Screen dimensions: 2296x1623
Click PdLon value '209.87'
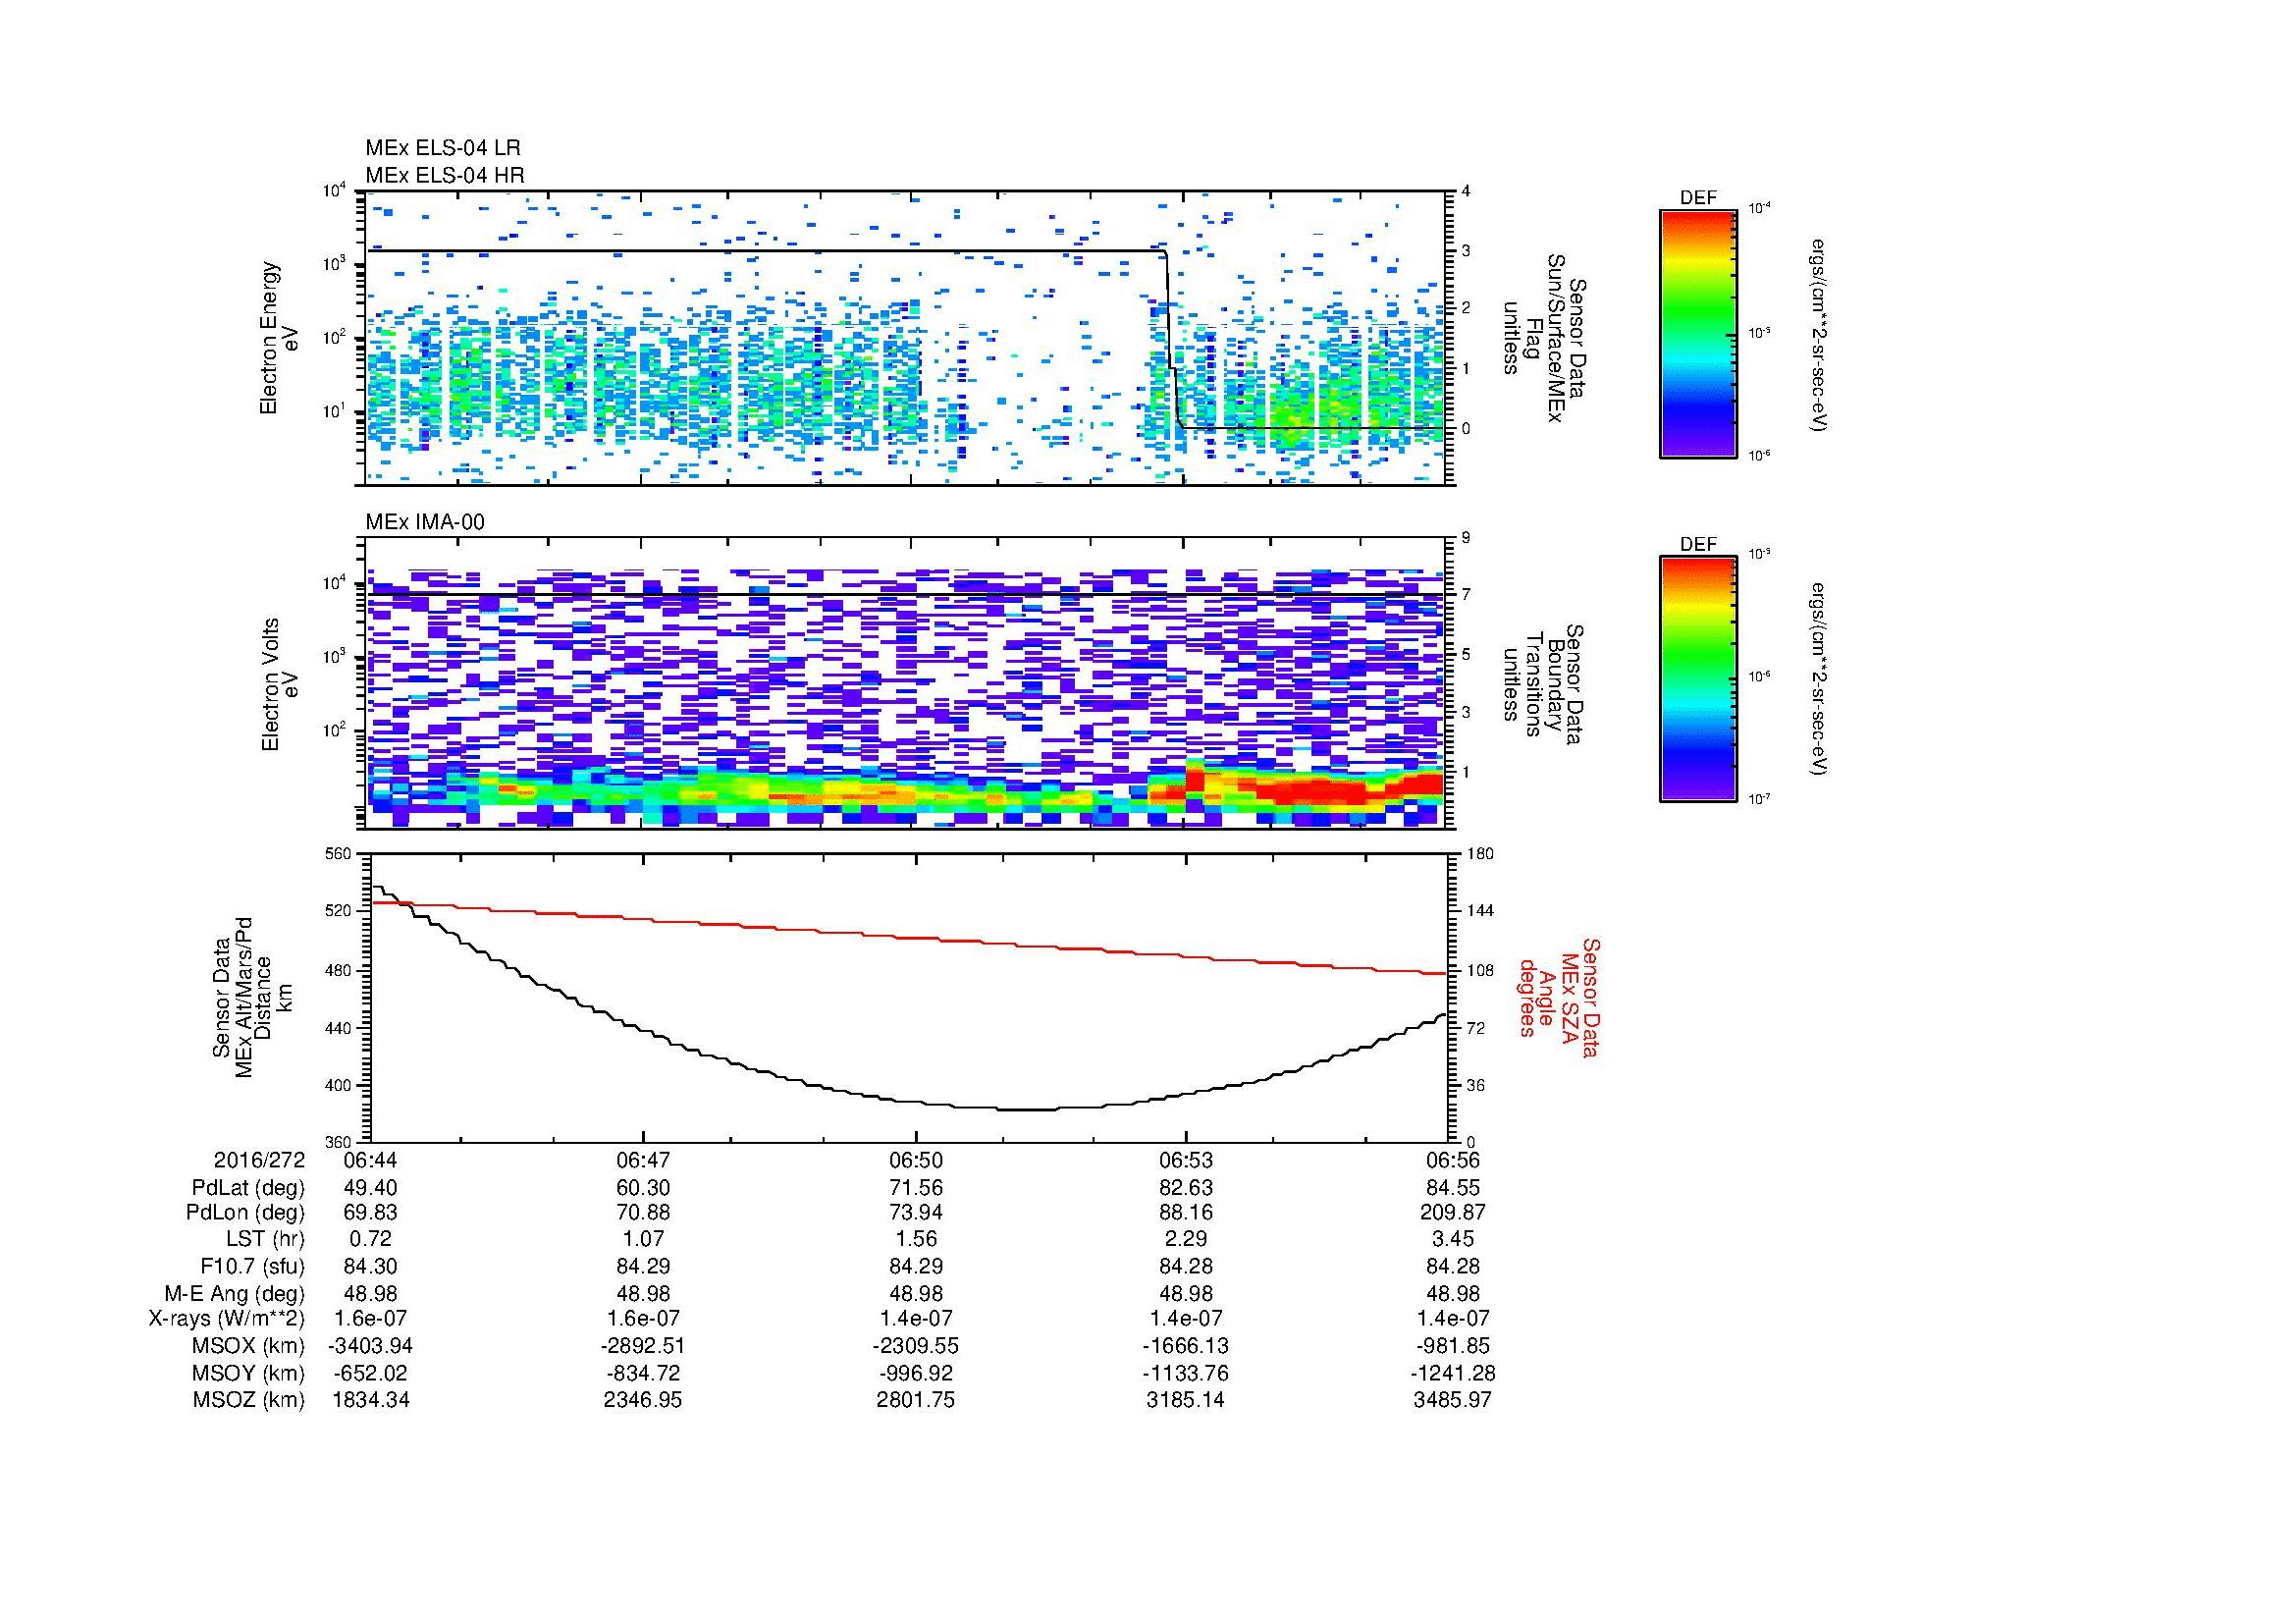click(1454, 1212)
